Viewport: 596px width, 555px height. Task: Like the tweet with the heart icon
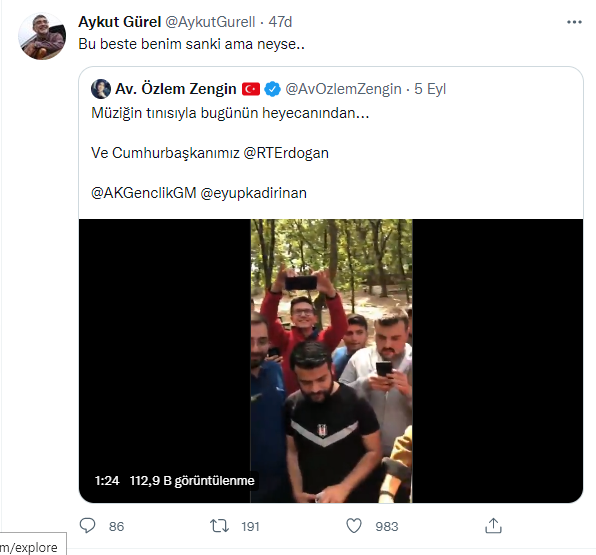tap(354, 526)
